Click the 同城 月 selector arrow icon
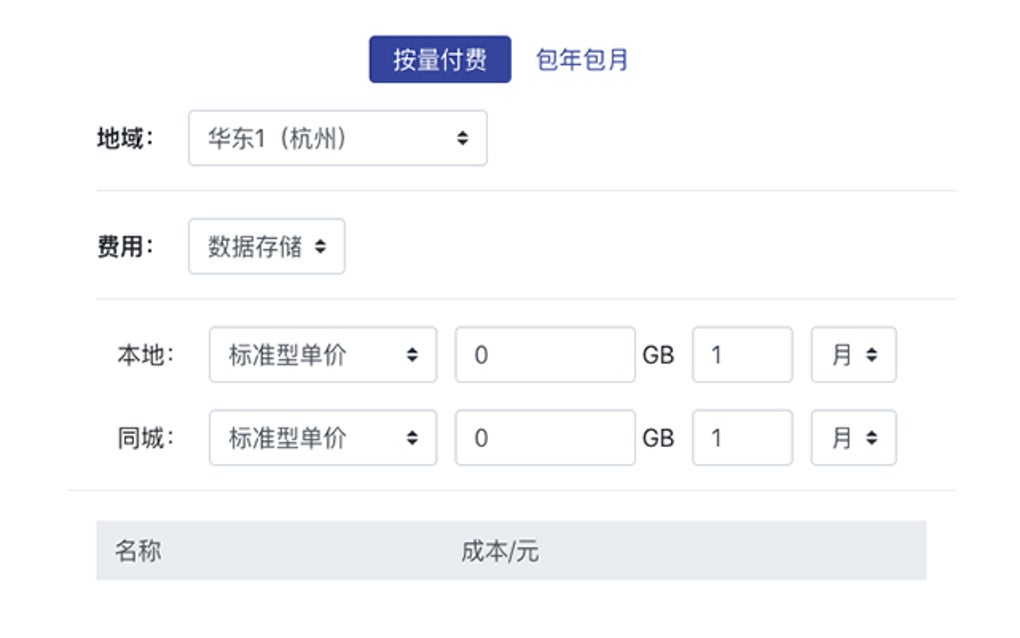The height and width of the screenshot is (638, 1020). click(x=874, y=437)
